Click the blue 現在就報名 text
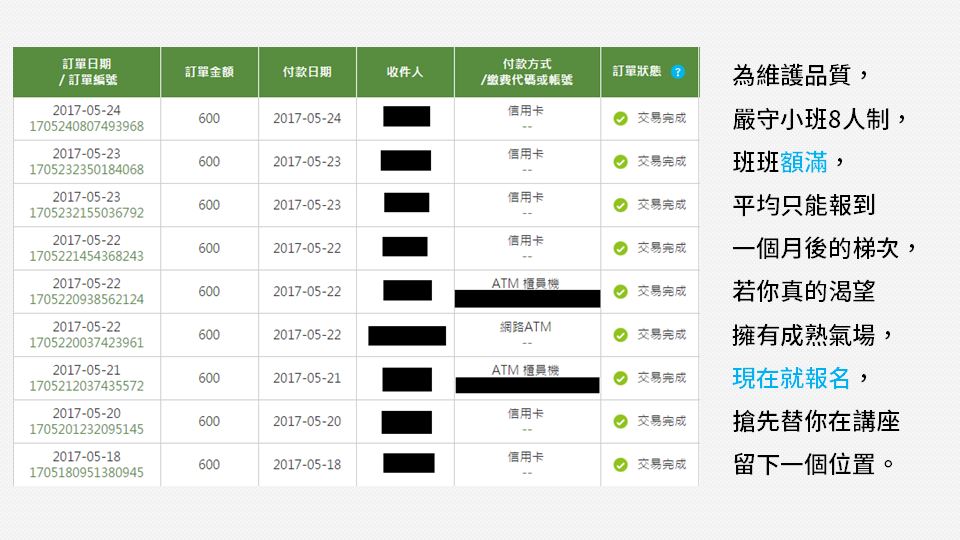The height and width of the screenshot is (540, 960). pos(791,378)
